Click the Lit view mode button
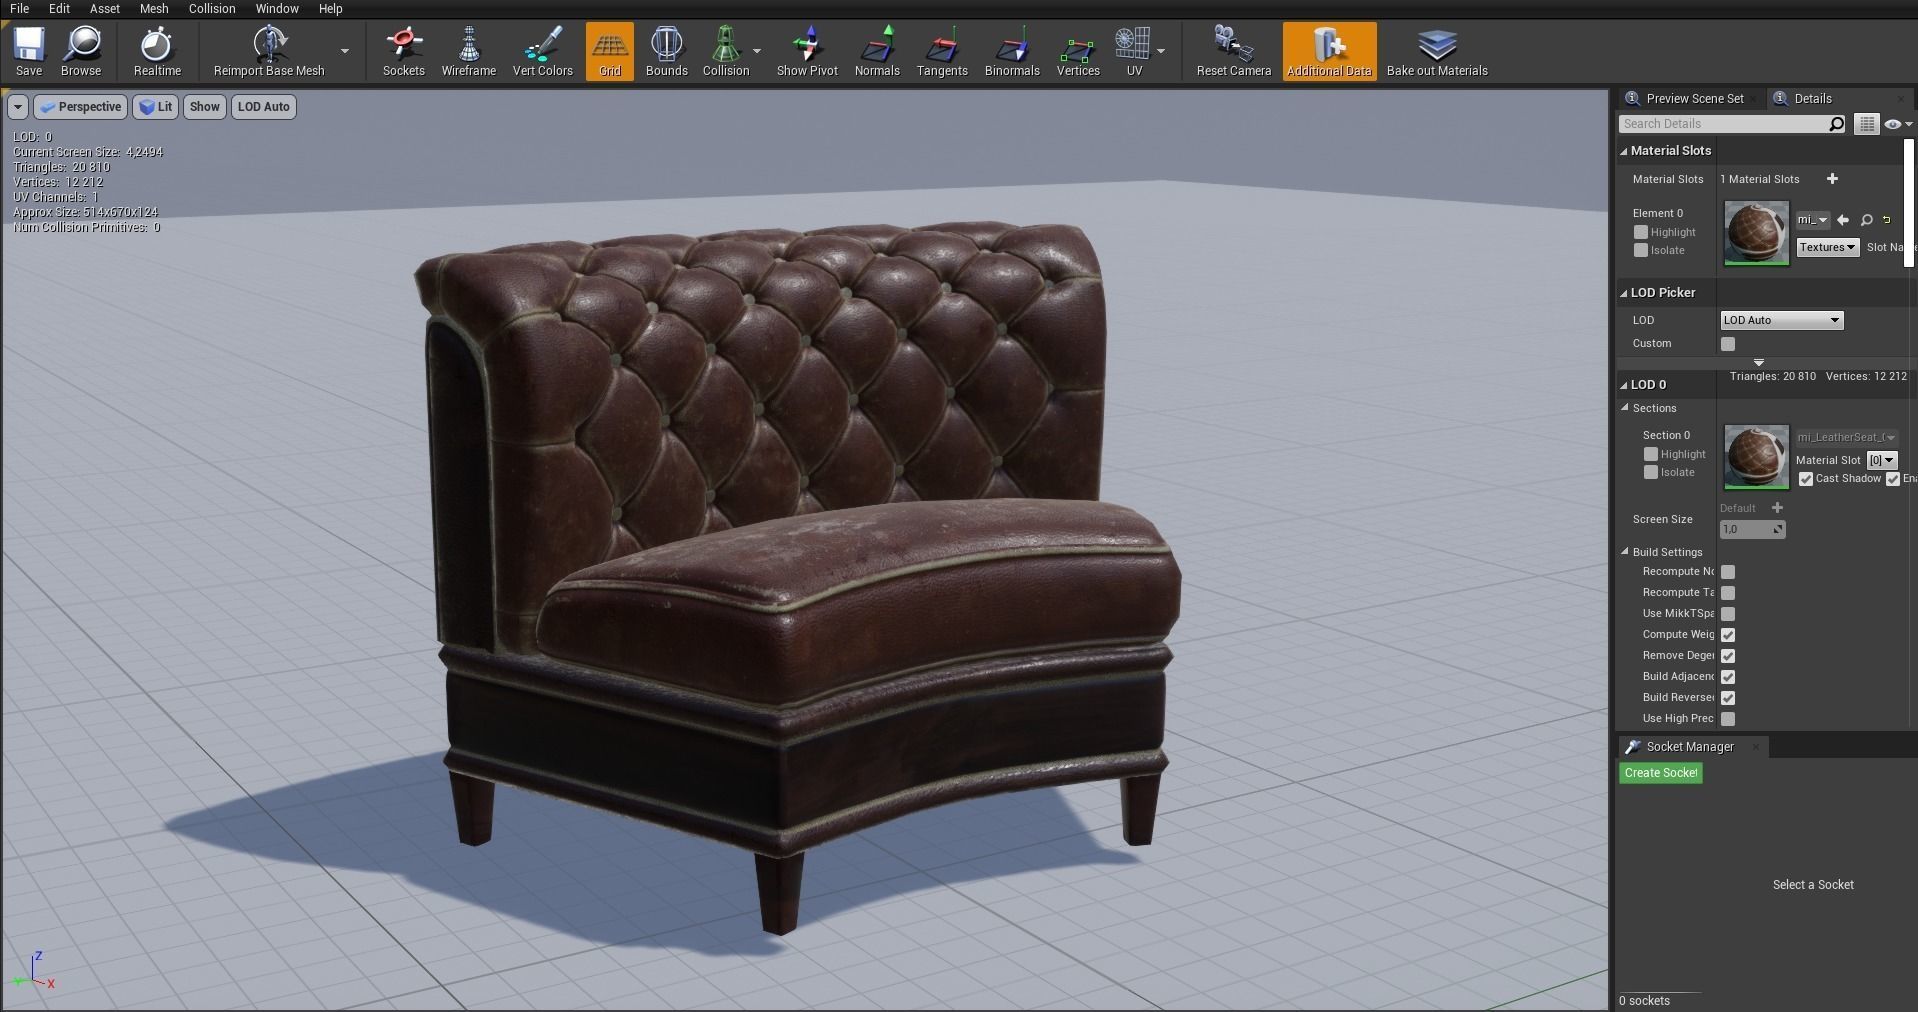Viewport: 1918px width, 1012px height. (x=156, y=107)
